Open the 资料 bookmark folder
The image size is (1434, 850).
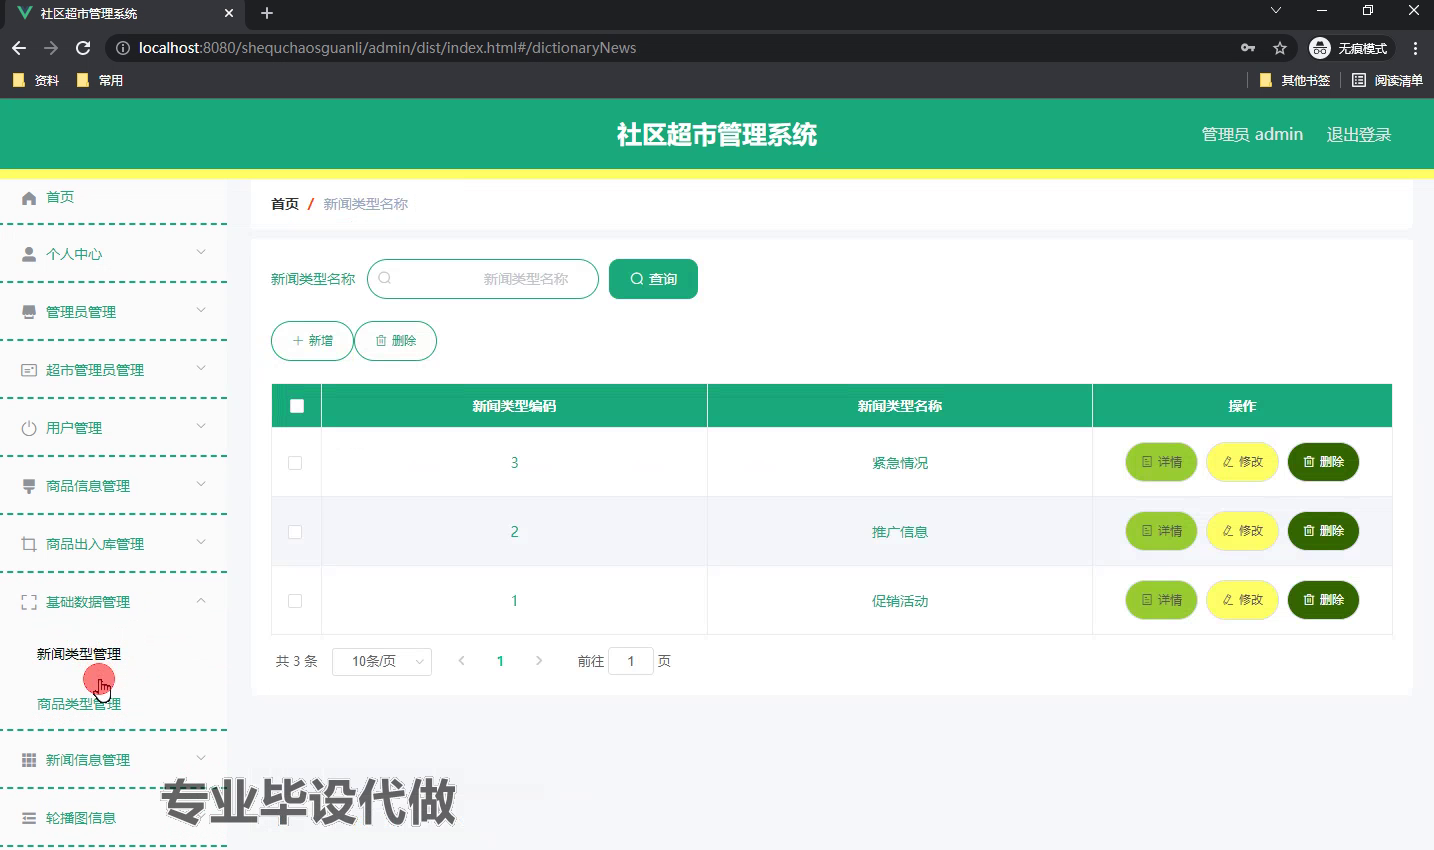[36, 80]
